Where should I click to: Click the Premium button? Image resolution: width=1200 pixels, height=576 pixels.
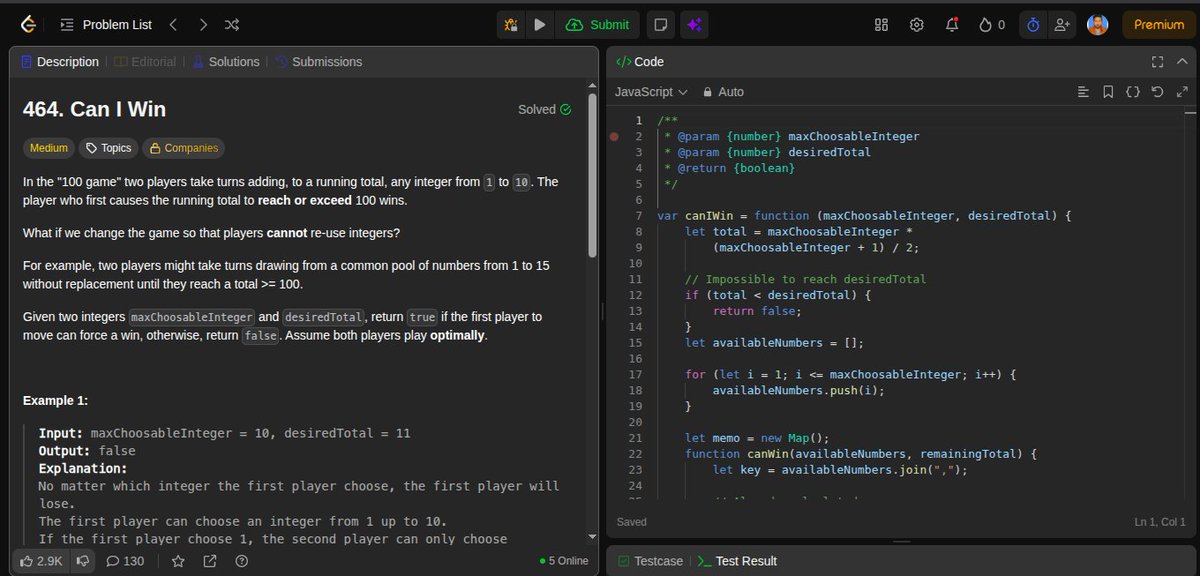point(1159,24)
